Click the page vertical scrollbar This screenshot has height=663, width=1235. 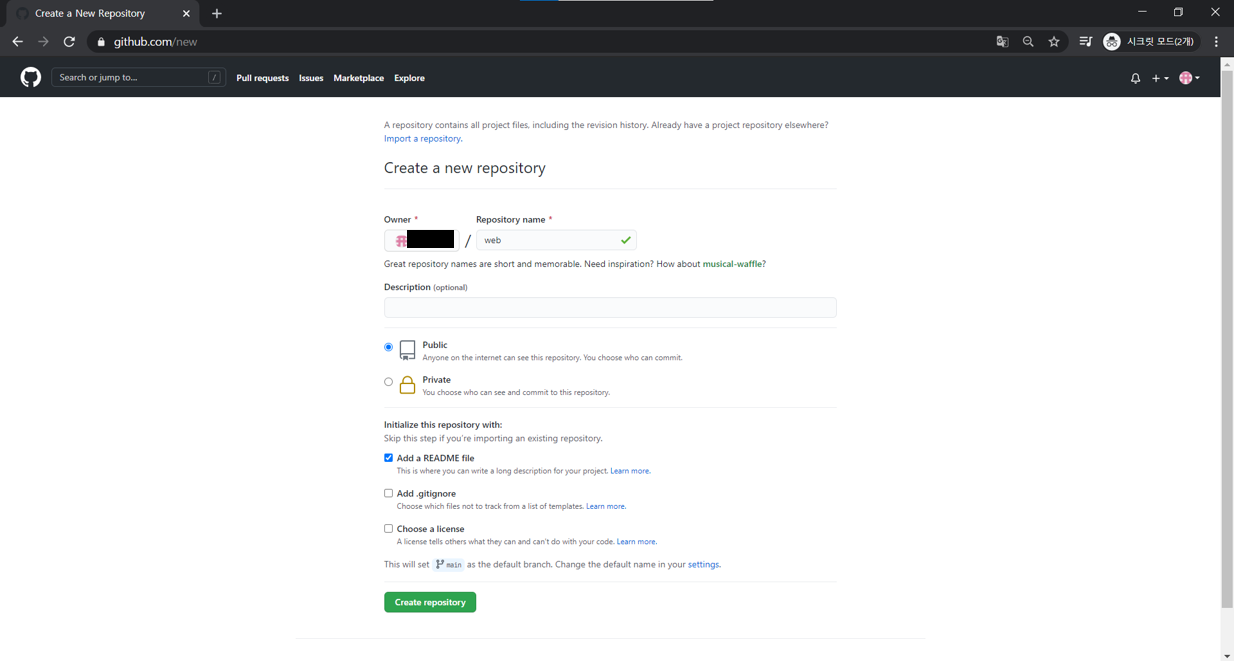(1227, 339)
